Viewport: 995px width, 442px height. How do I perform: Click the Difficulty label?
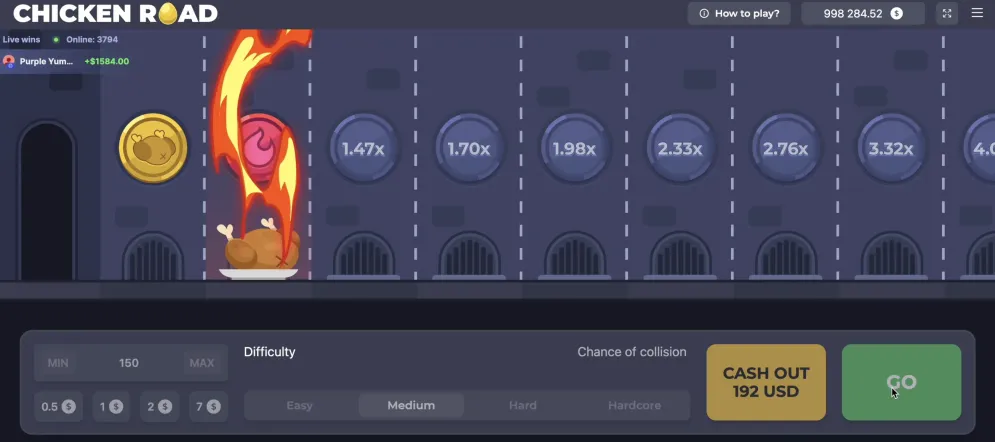(270, 352)
